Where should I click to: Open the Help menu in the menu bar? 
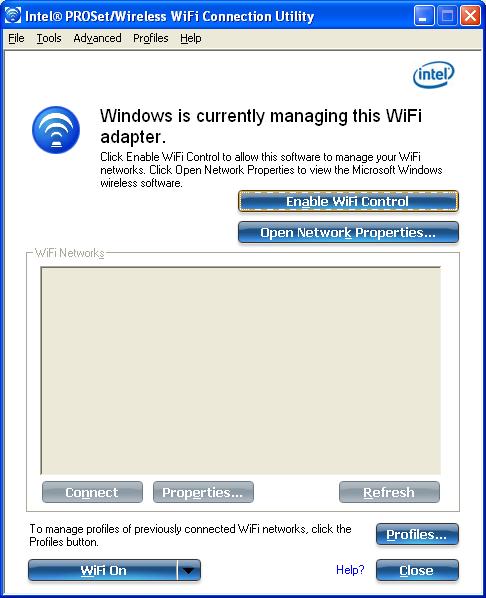(x=191, y=39)
